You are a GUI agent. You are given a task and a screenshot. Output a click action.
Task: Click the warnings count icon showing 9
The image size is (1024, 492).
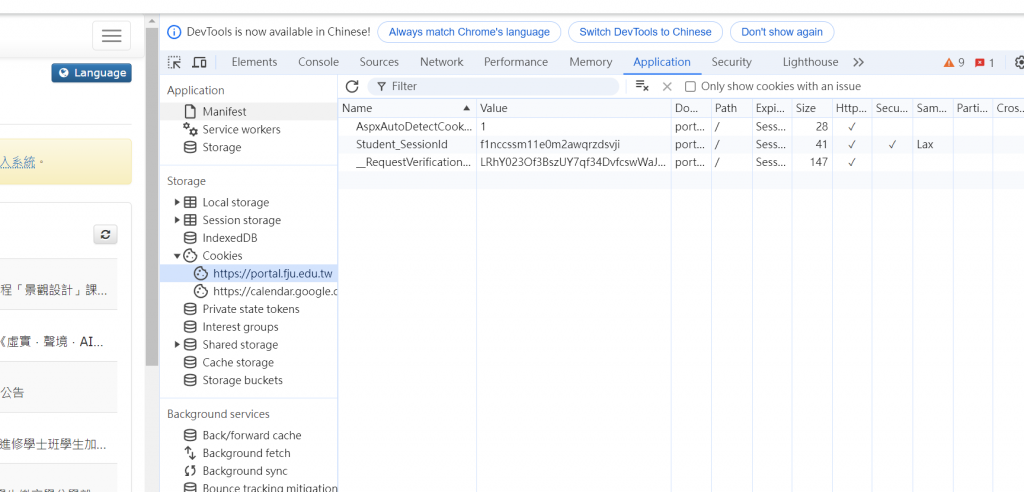(954, 63)
